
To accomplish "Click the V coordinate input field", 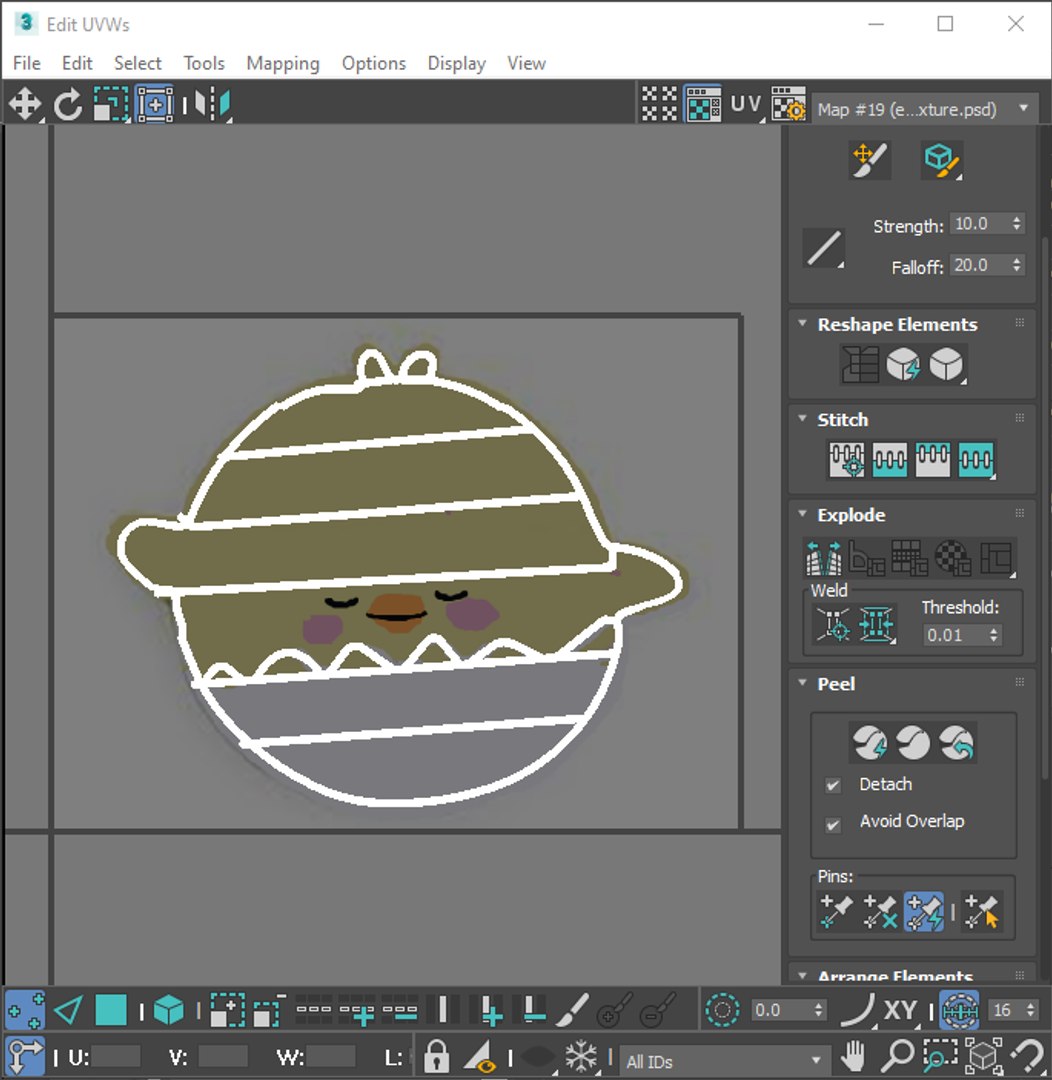I will [223, 1057].
